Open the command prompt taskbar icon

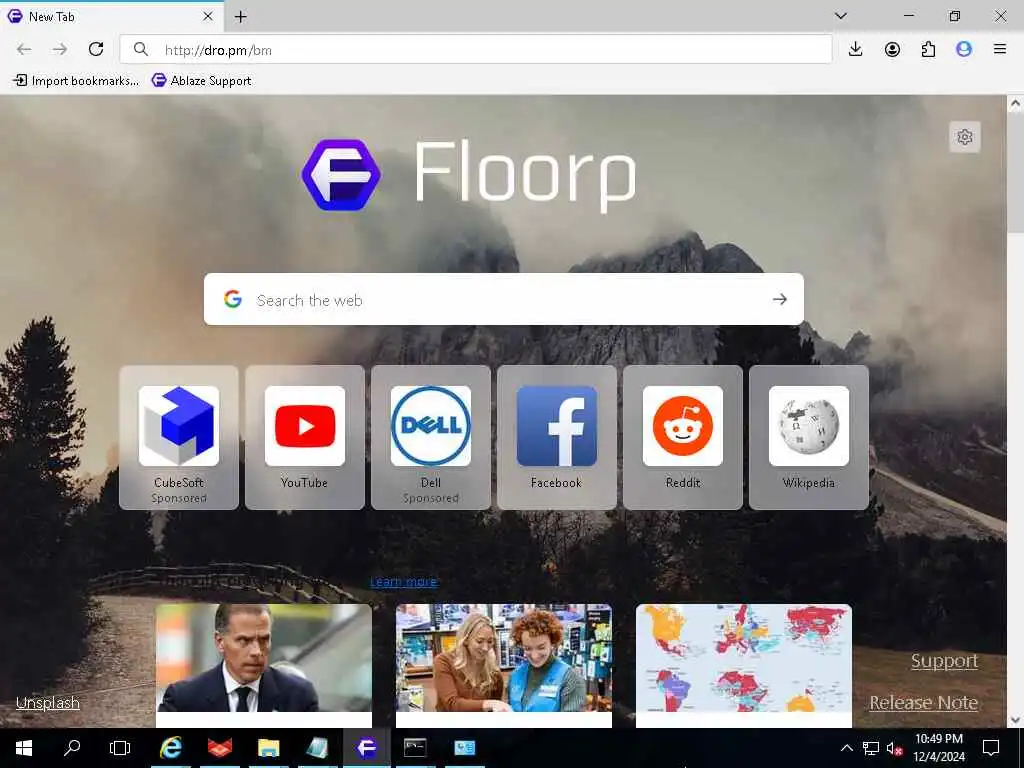point(415,747)
